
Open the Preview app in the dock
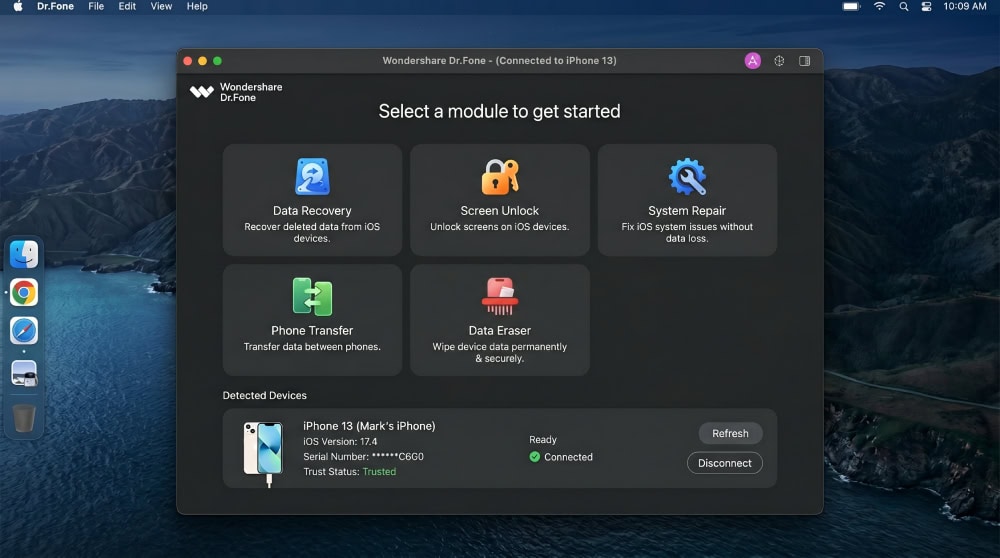point(24,374)
